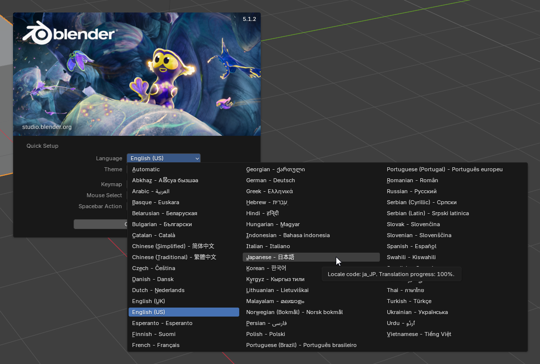Screen dimensions: 540x364
Task: Pick Hebrew from the list
Action: [311, 202]
